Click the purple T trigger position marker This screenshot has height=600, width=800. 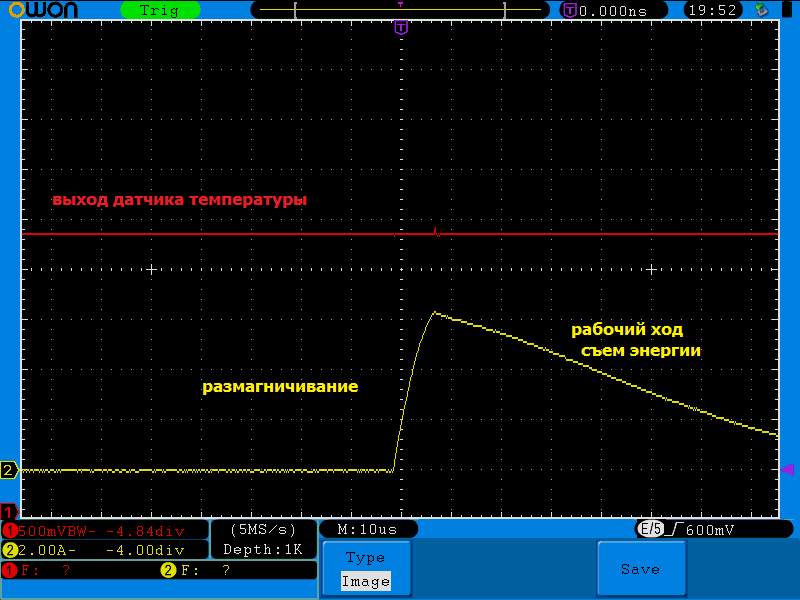tap(400, 27)
